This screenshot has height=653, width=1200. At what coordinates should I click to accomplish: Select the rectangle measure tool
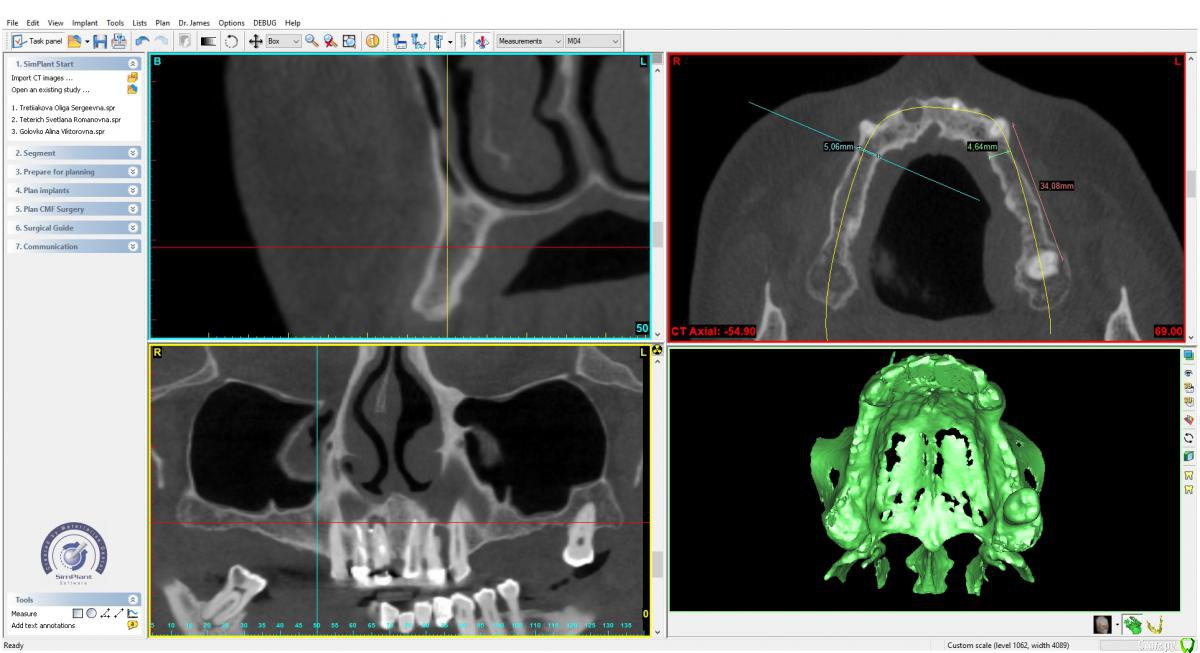78,613
